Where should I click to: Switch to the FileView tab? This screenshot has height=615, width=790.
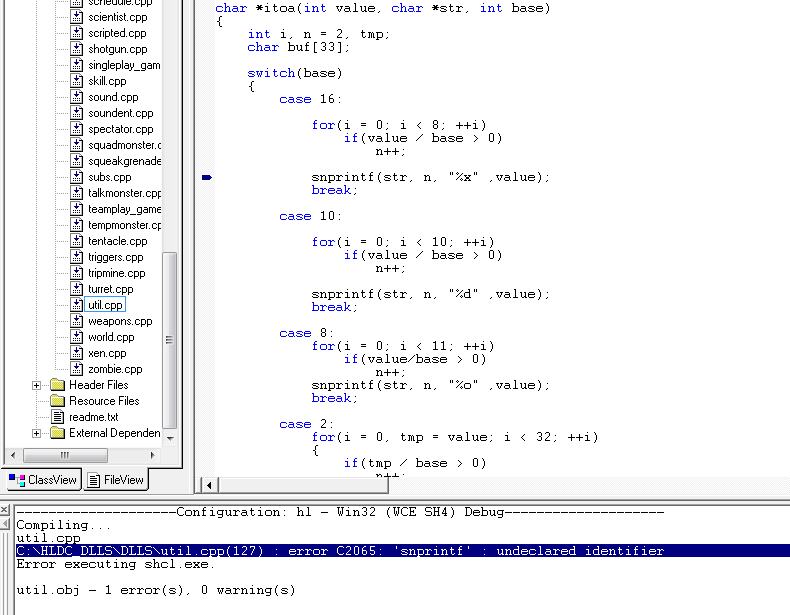[115, 481]
